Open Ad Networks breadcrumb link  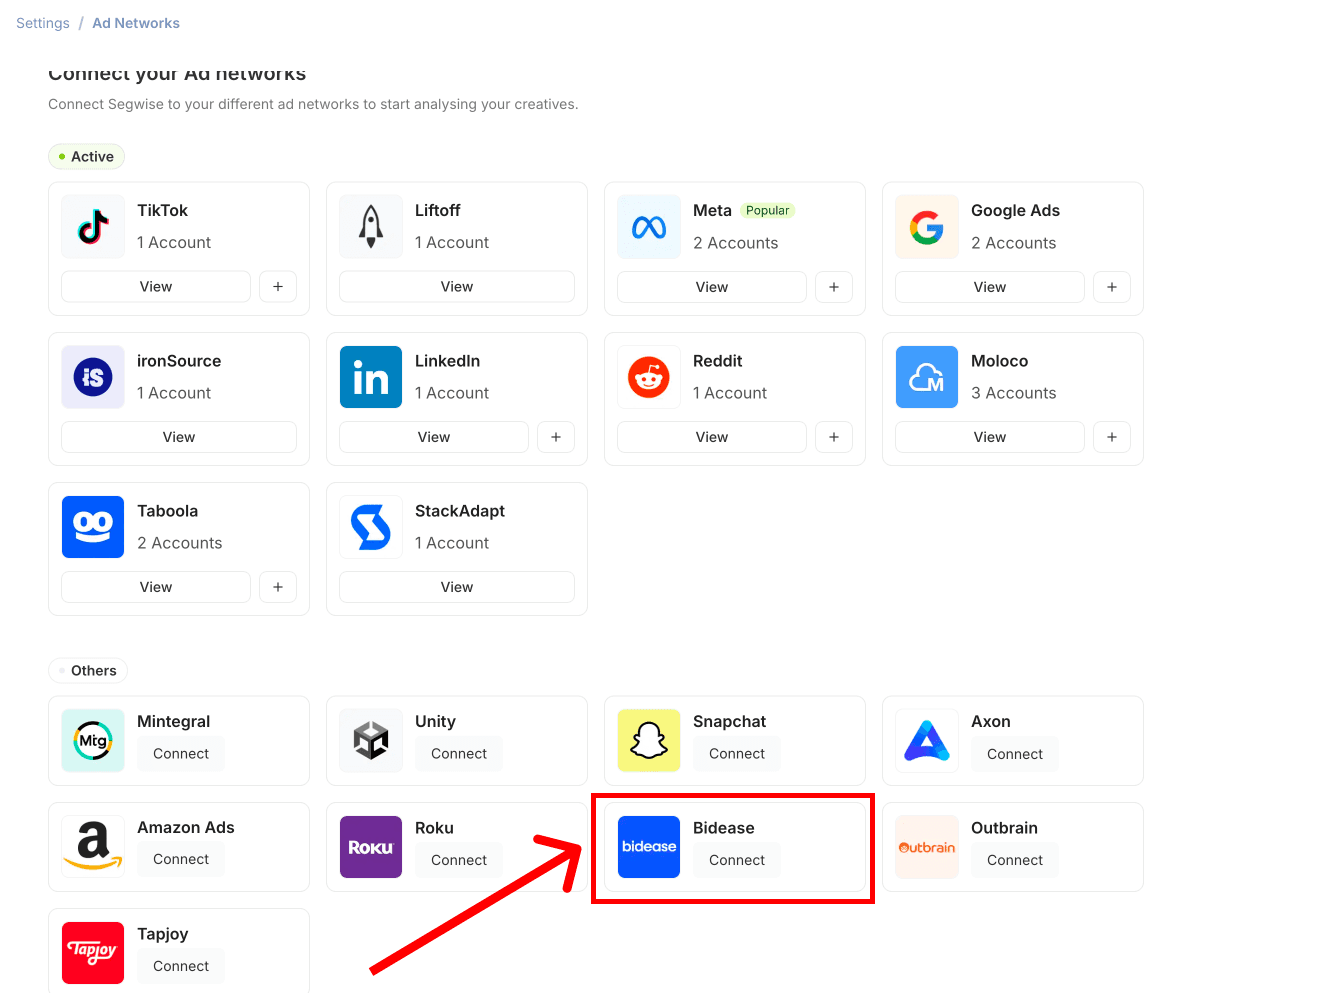(136, 23)
